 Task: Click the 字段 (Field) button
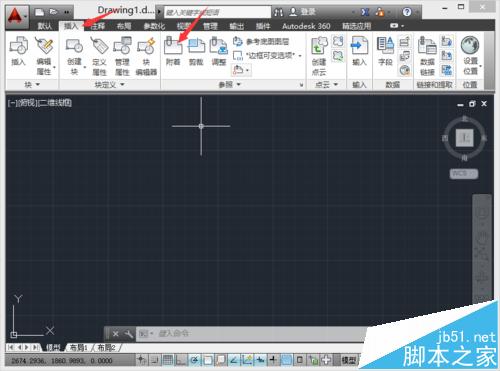point(385,51)
